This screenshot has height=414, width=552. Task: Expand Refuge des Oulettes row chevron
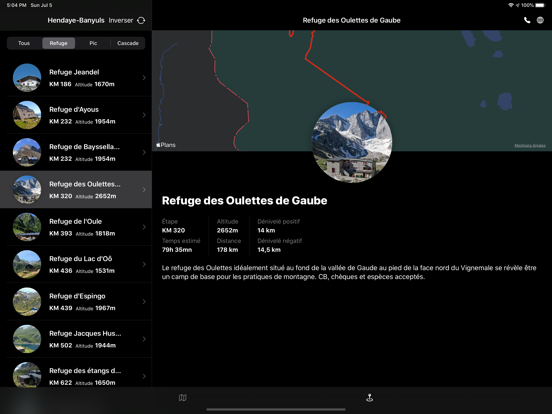point(144,190)
